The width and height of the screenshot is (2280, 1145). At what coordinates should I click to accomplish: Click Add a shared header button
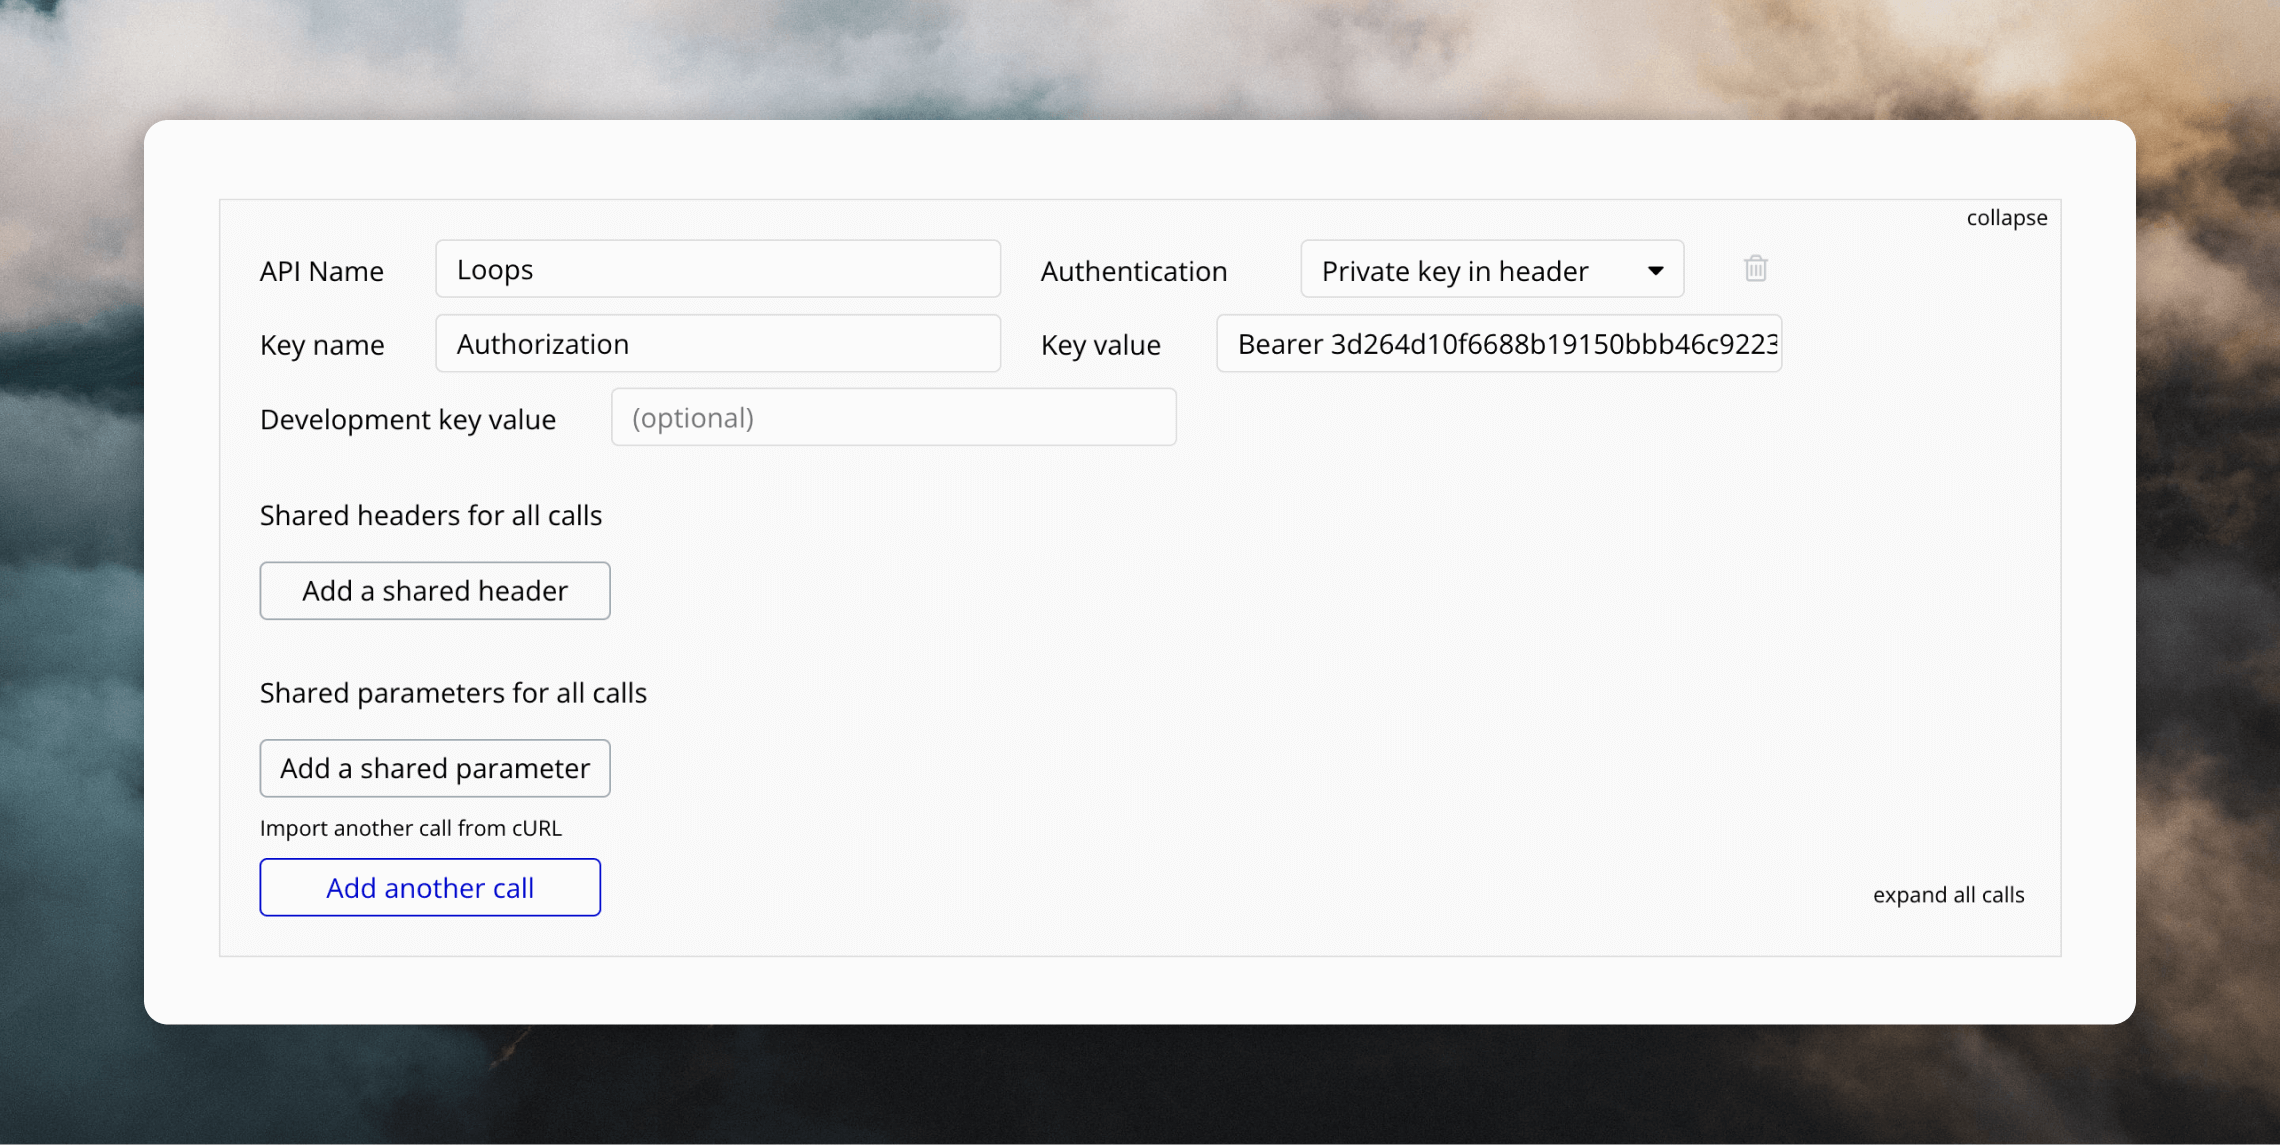tap(435, 591)
